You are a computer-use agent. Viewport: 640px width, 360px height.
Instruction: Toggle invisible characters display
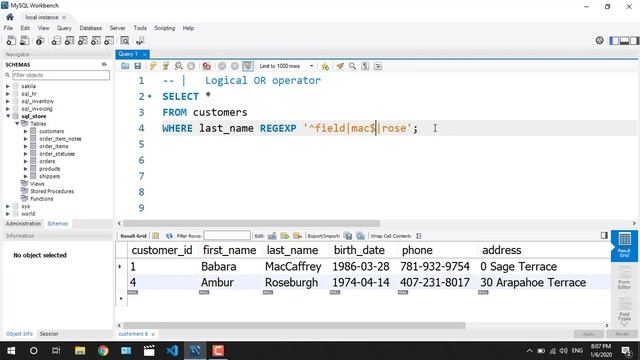365,66
